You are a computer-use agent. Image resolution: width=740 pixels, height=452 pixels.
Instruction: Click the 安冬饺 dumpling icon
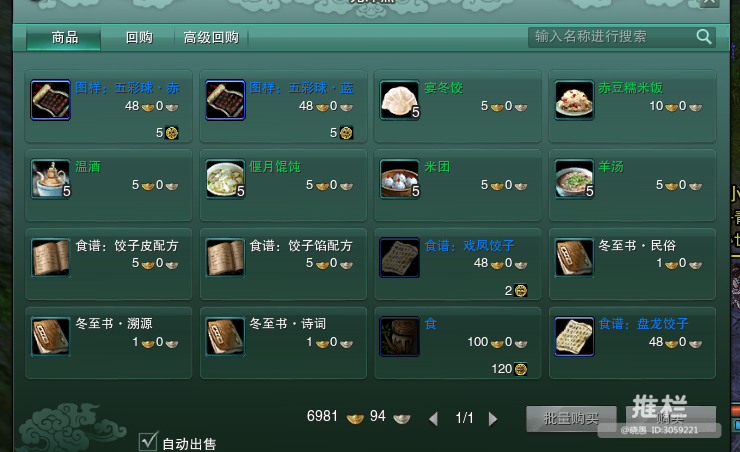click(400, 100)
